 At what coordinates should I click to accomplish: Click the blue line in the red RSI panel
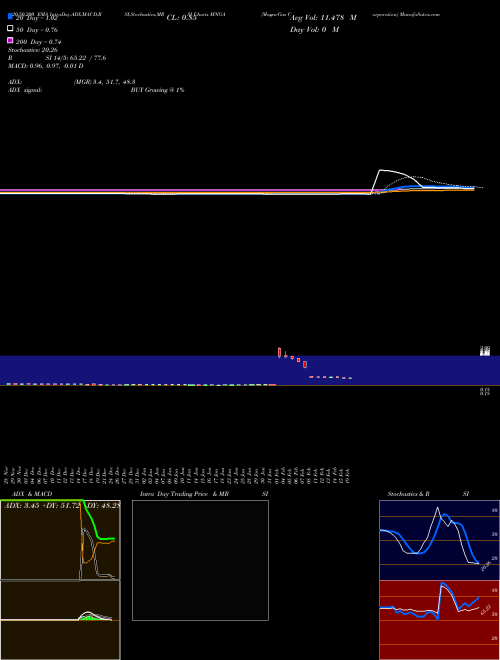coord(443,584)
